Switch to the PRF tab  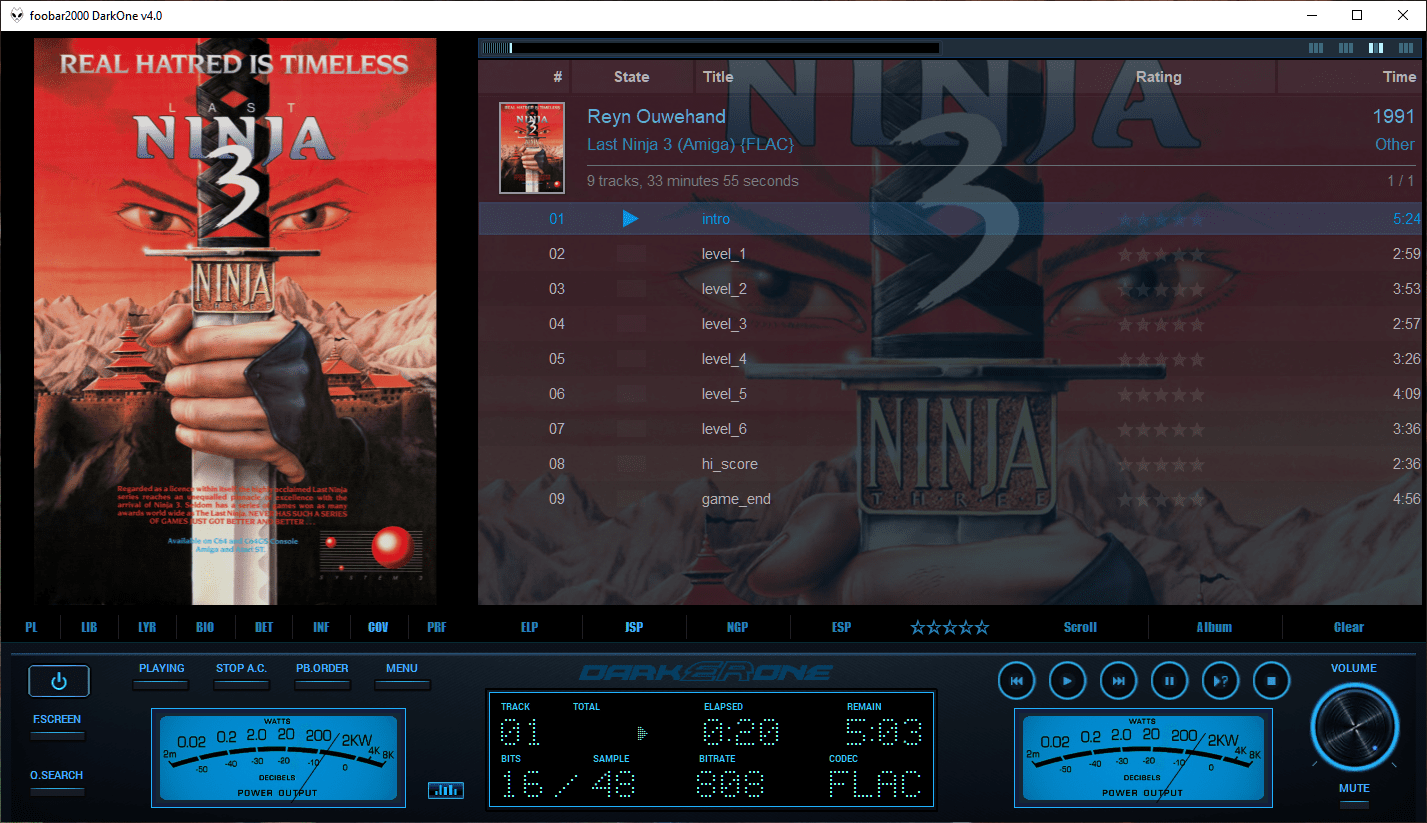(436, 628)
